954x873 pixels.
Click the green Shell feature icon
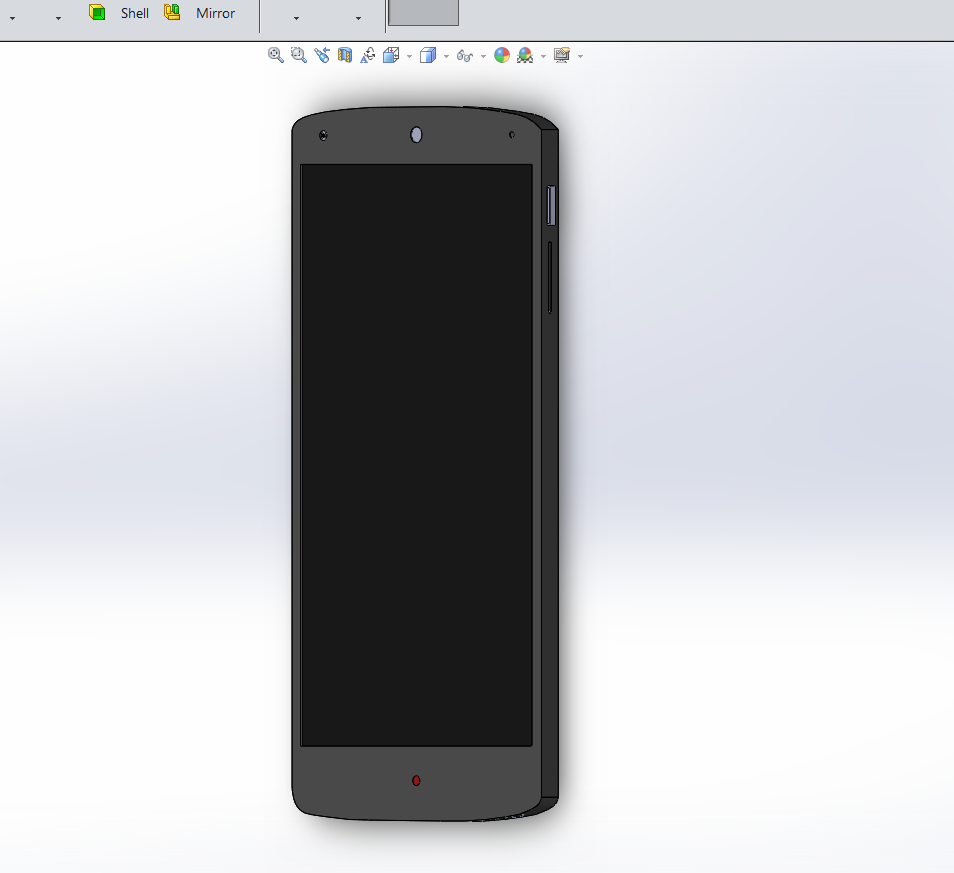97,13
